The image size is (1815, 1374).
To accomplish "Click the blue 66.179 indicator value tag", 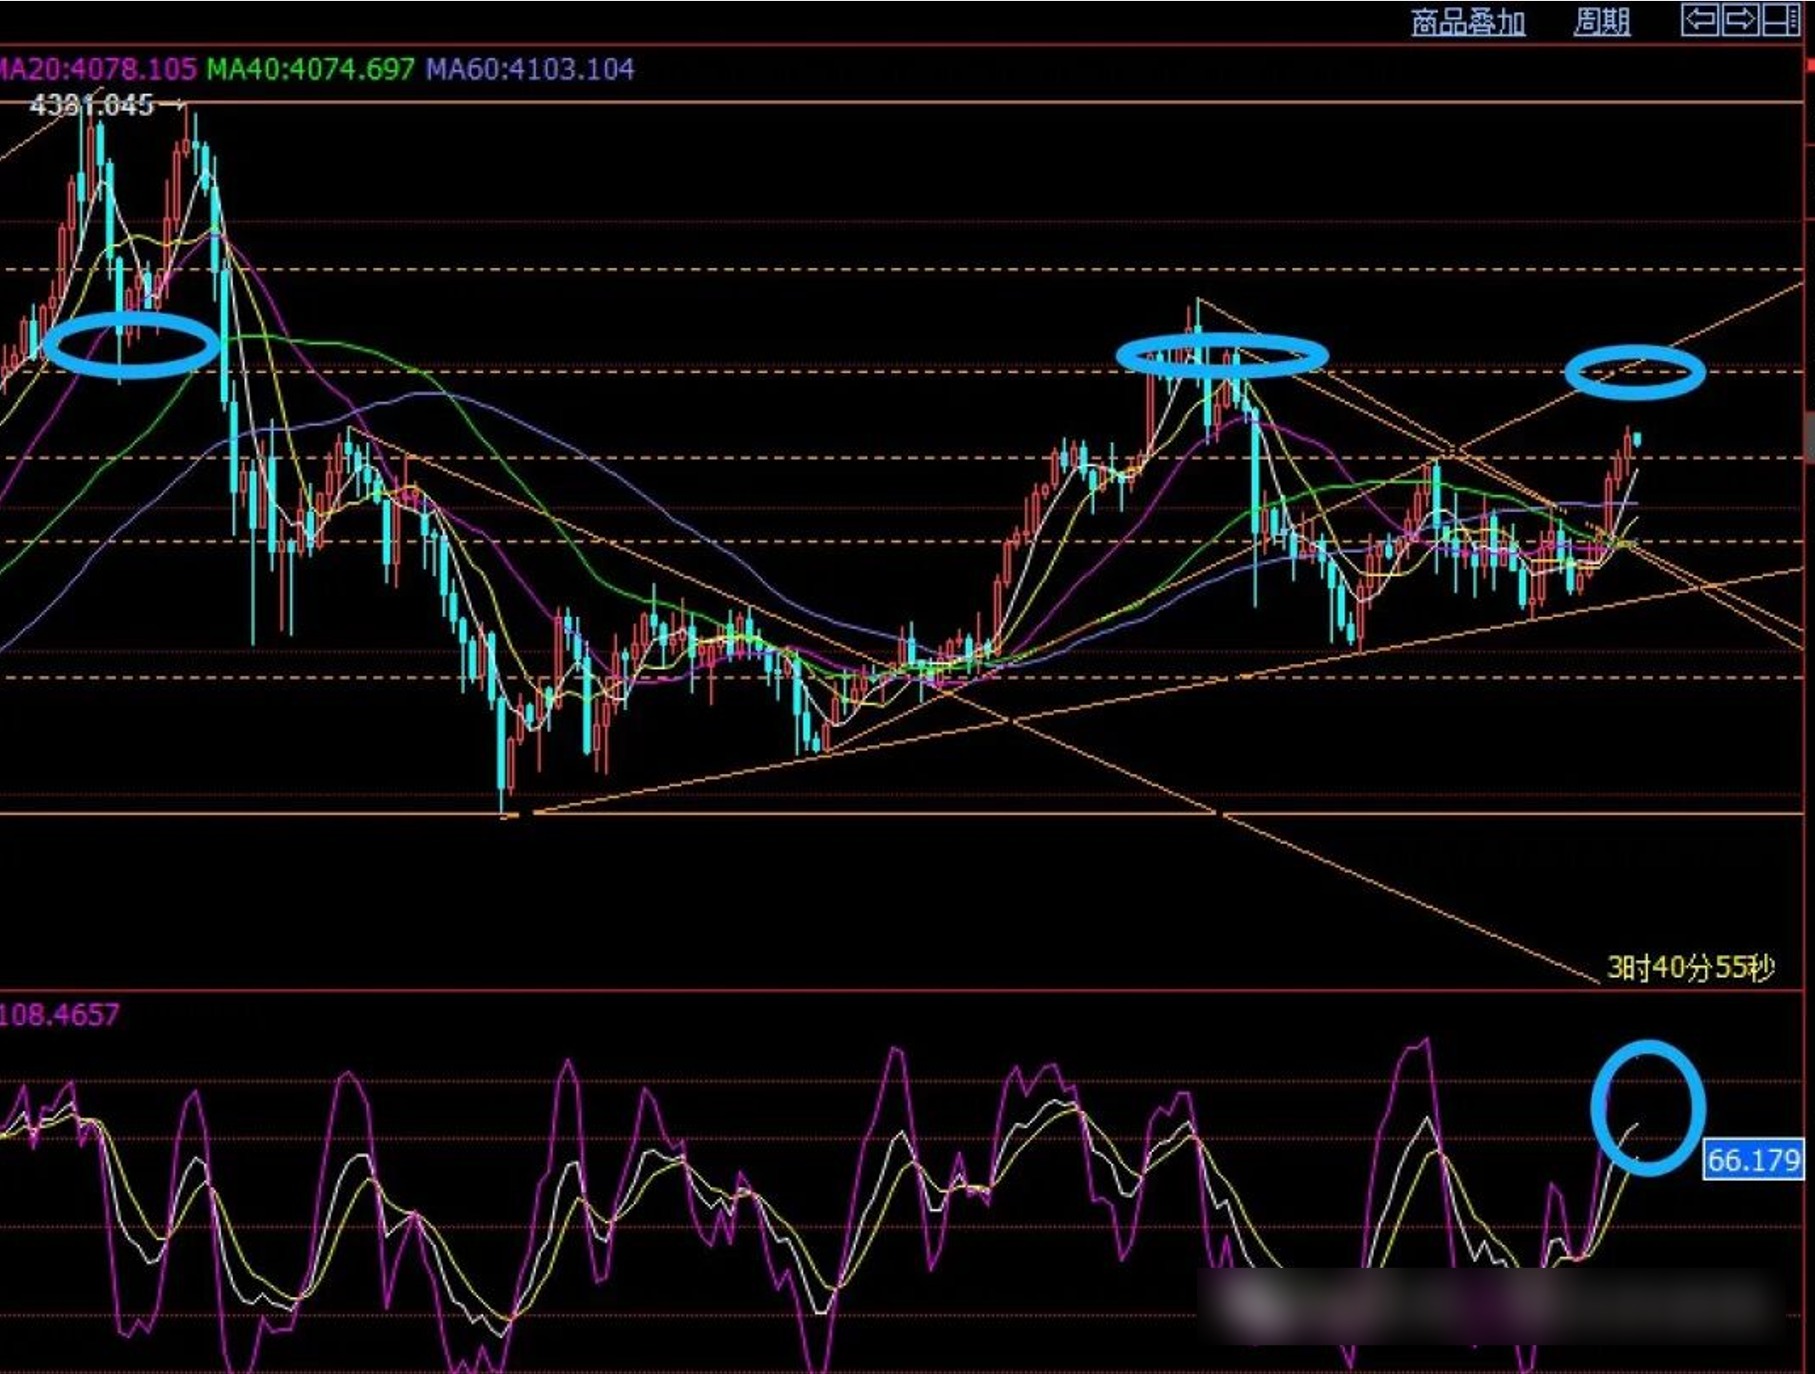I will (1753, 1160).
